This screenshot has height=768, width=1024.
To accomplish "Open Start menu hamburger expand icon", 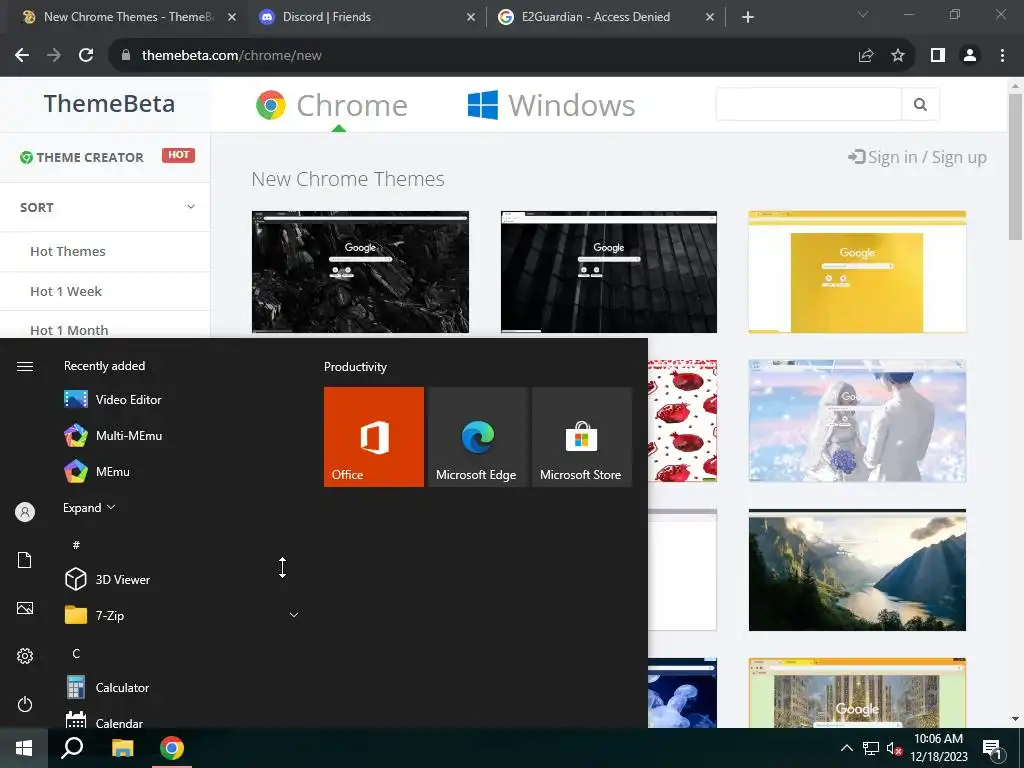I will point(25,366).
